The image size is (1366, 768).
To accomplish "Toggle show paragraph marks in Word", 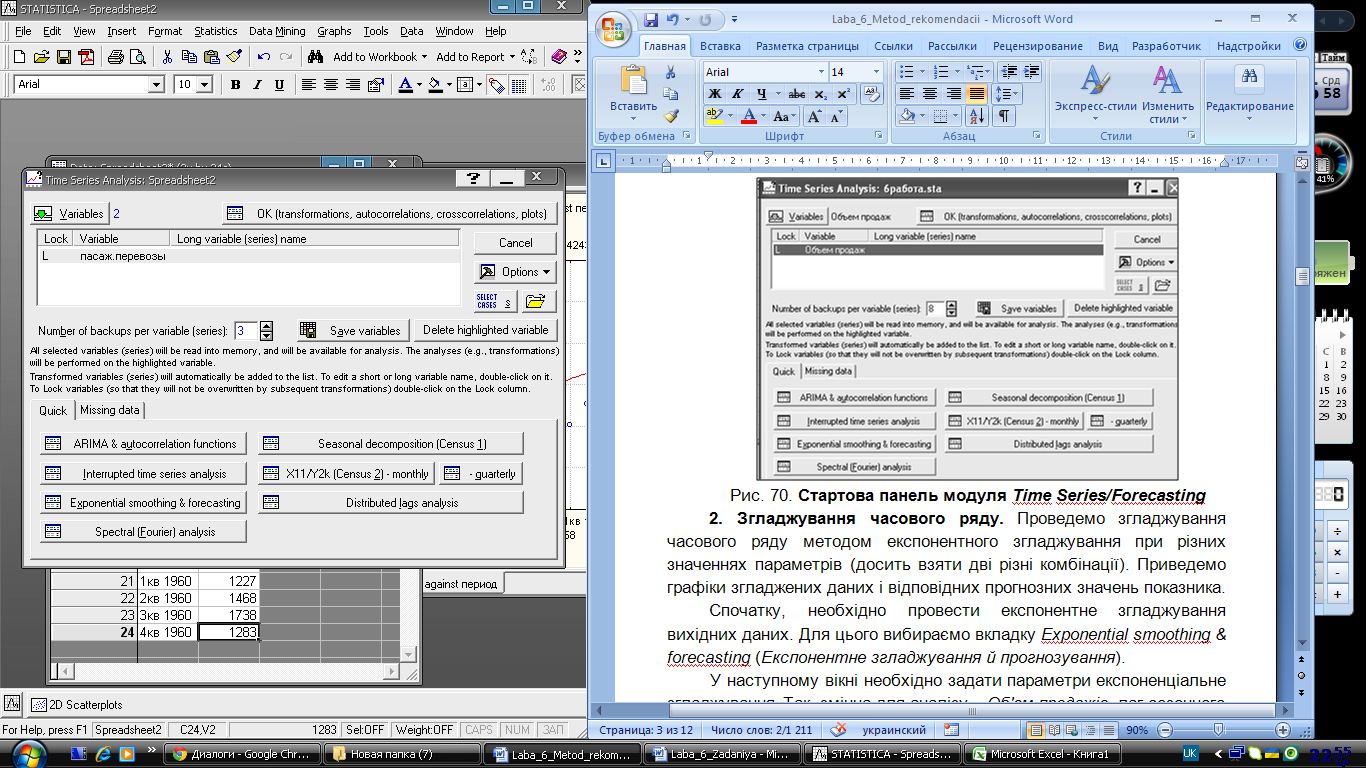I will [x=1004, y=116].
